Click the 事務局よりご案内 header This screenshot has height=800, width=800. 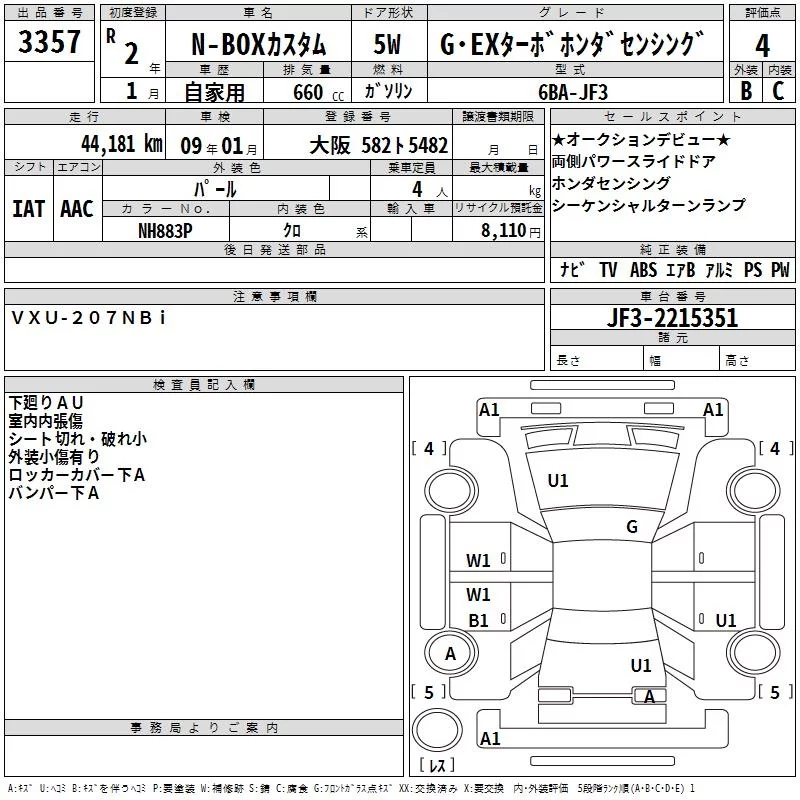pyautogui.click(x=204, y=728)
